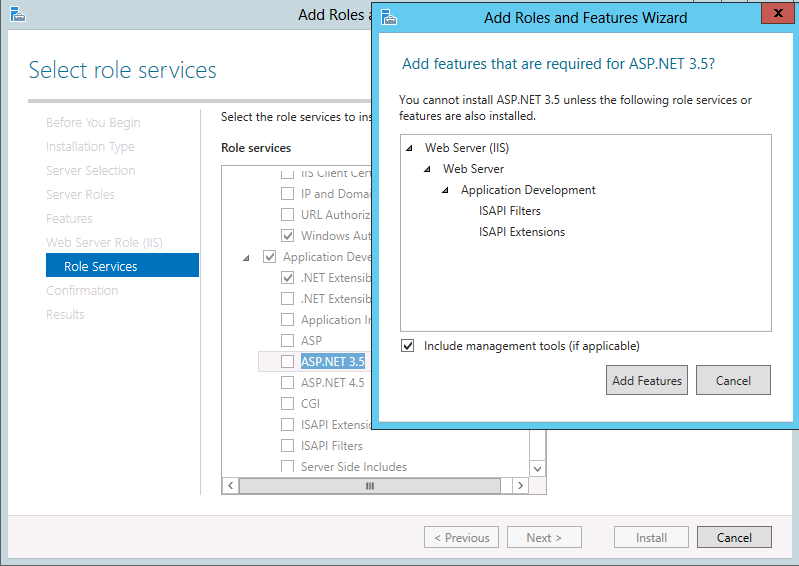Check the Server Side Includes checkbox
The image size is (799, 566).
(287, 466)
